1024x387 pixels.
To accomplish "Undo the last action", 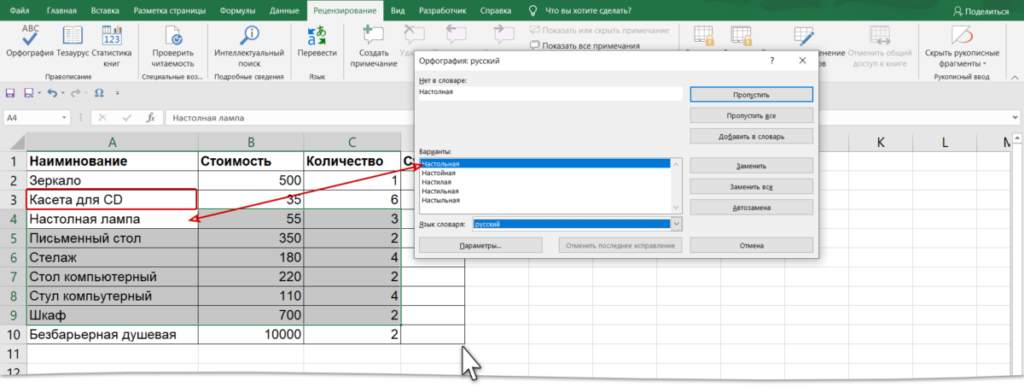I will 52,93.
